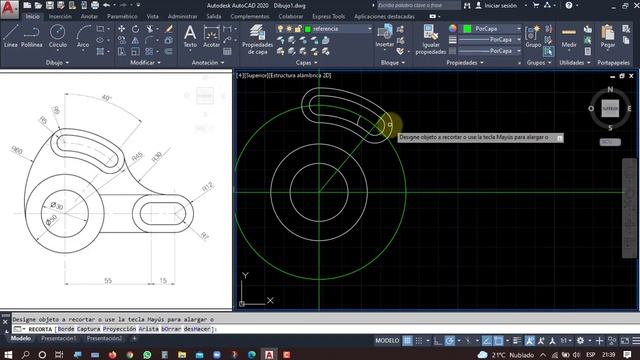This screenshot has height=360, width=640.
Task: Open the object color PorCapa dropdown
Action: (x=519, y=29)
